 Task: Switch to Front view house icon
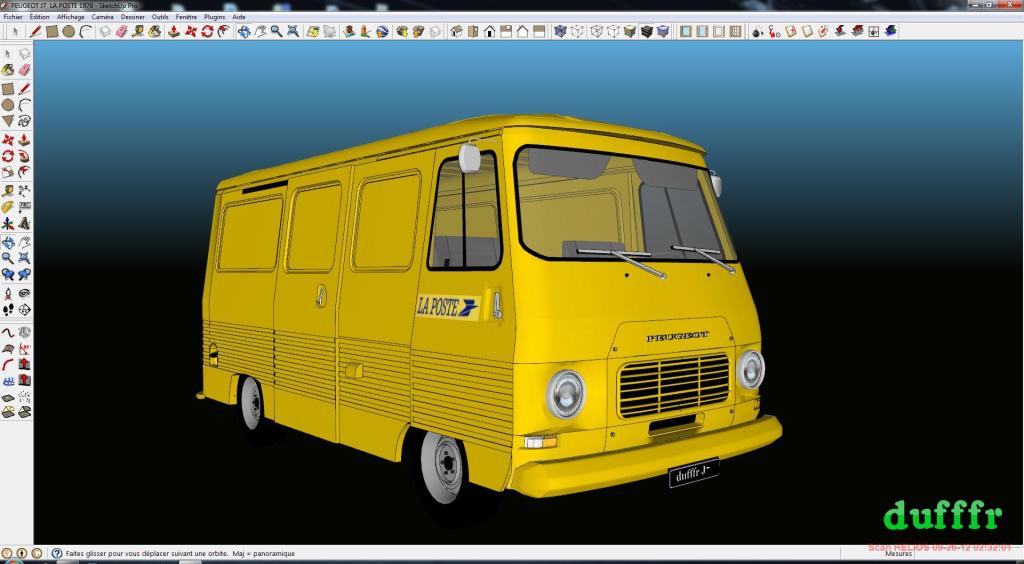coord(489,31)
